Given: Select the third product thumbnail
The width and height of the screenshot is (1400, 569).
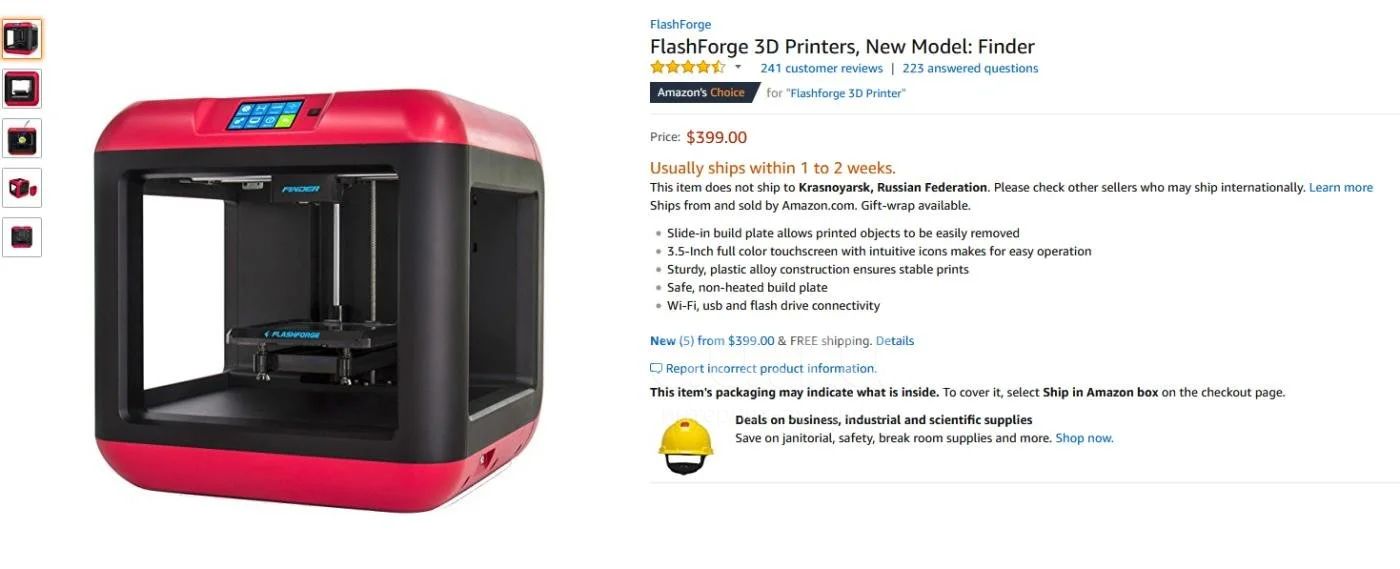Looking at the screenshot, I should click(21, 139).
